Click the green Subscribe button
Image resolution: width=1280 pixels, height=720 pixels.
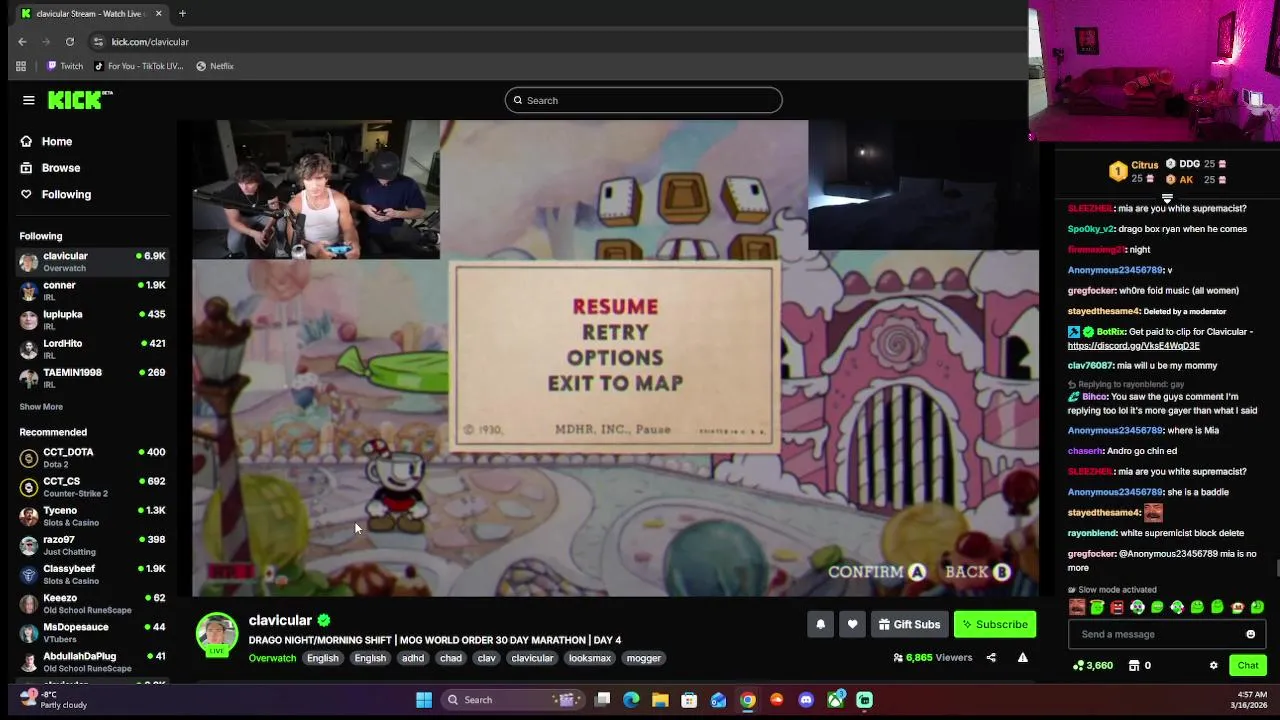995,624
